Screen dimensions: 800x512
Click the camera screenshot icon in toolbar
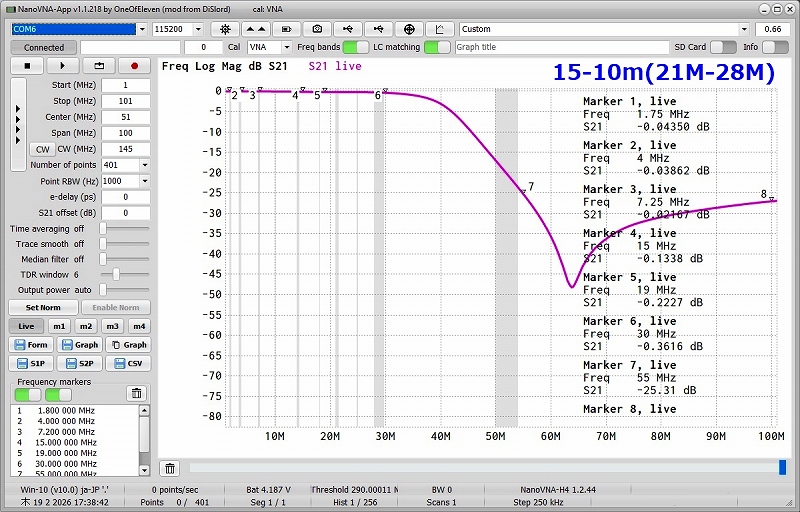(x=319, y=29)
